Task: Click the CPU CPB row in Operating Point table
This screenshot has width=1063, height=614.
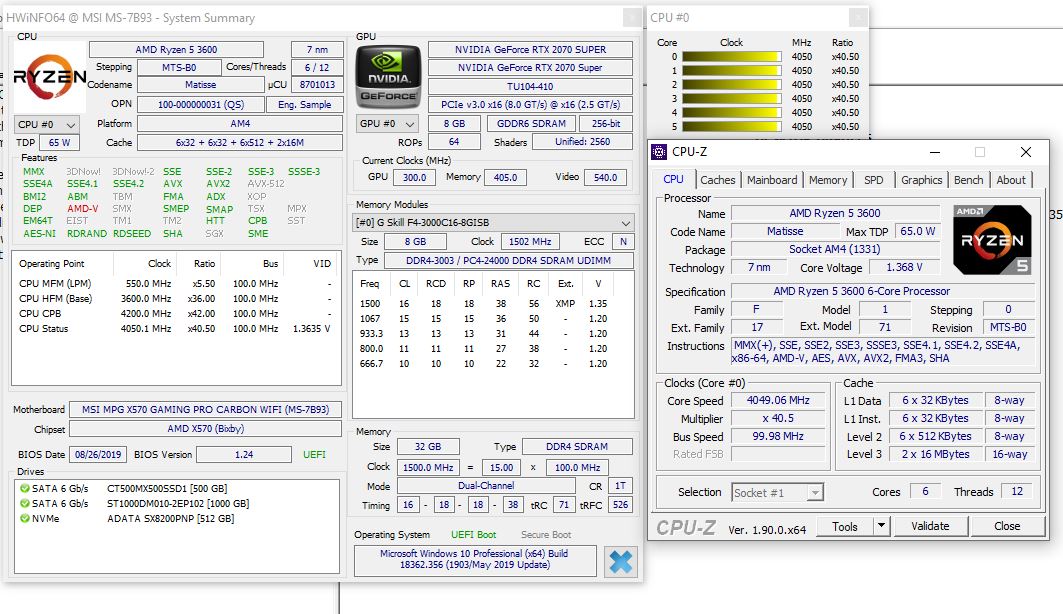Action: pos(175,314)
